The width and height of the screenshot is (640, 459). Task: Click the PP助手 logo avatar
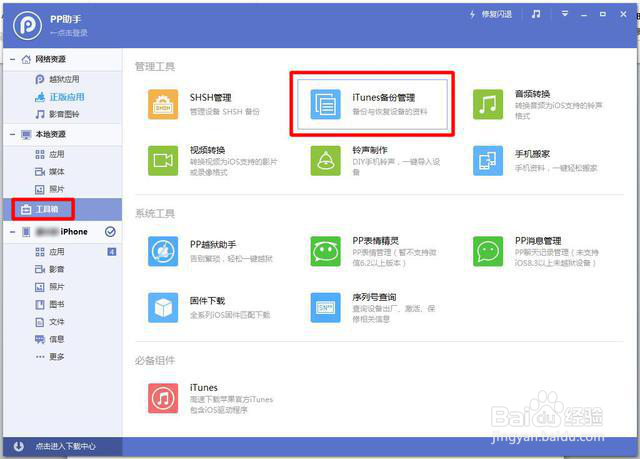[27, 25]
